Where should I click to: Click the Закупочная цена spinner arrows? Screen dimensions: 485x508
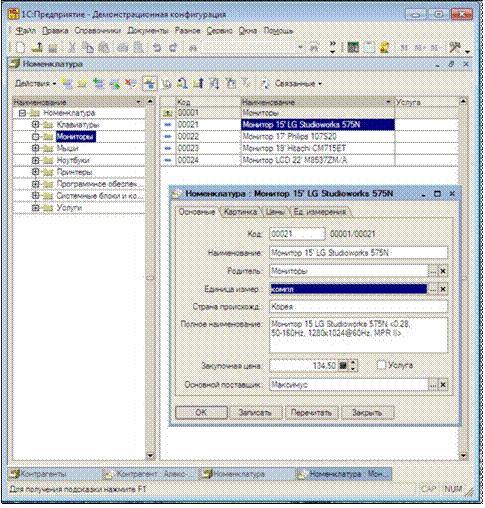(x=353, y=366)
